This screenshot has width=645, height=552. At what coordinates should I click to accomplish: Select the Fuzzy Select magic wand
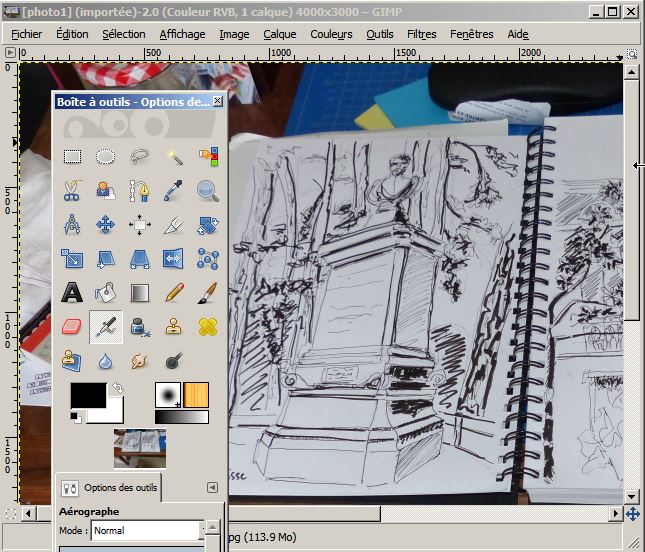(x=174, y=156)
